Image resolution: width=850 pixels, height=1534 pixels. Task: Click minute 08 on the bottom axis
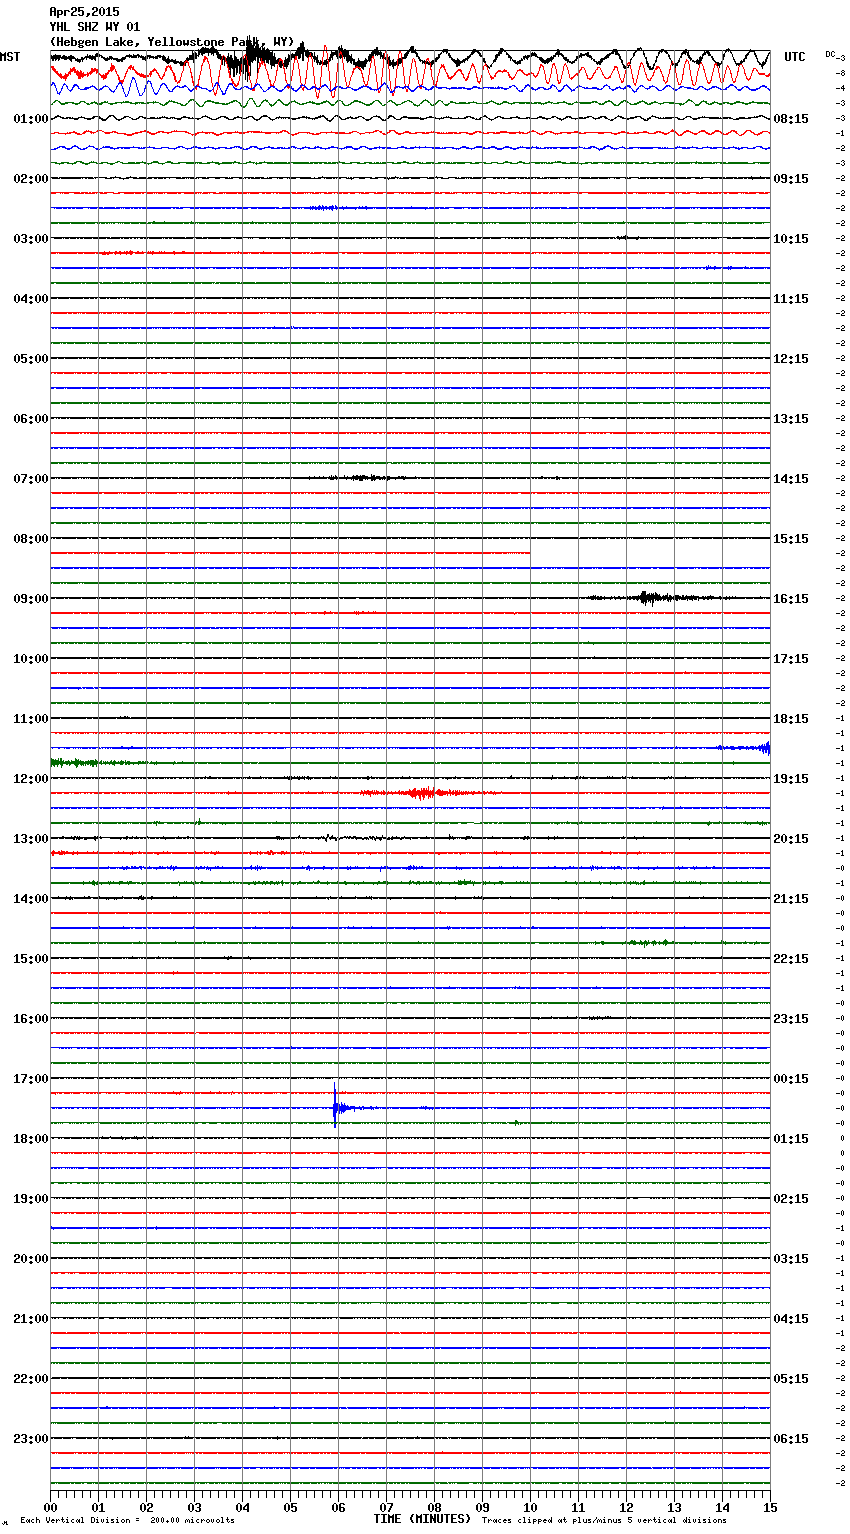(x=434, y=1506)
